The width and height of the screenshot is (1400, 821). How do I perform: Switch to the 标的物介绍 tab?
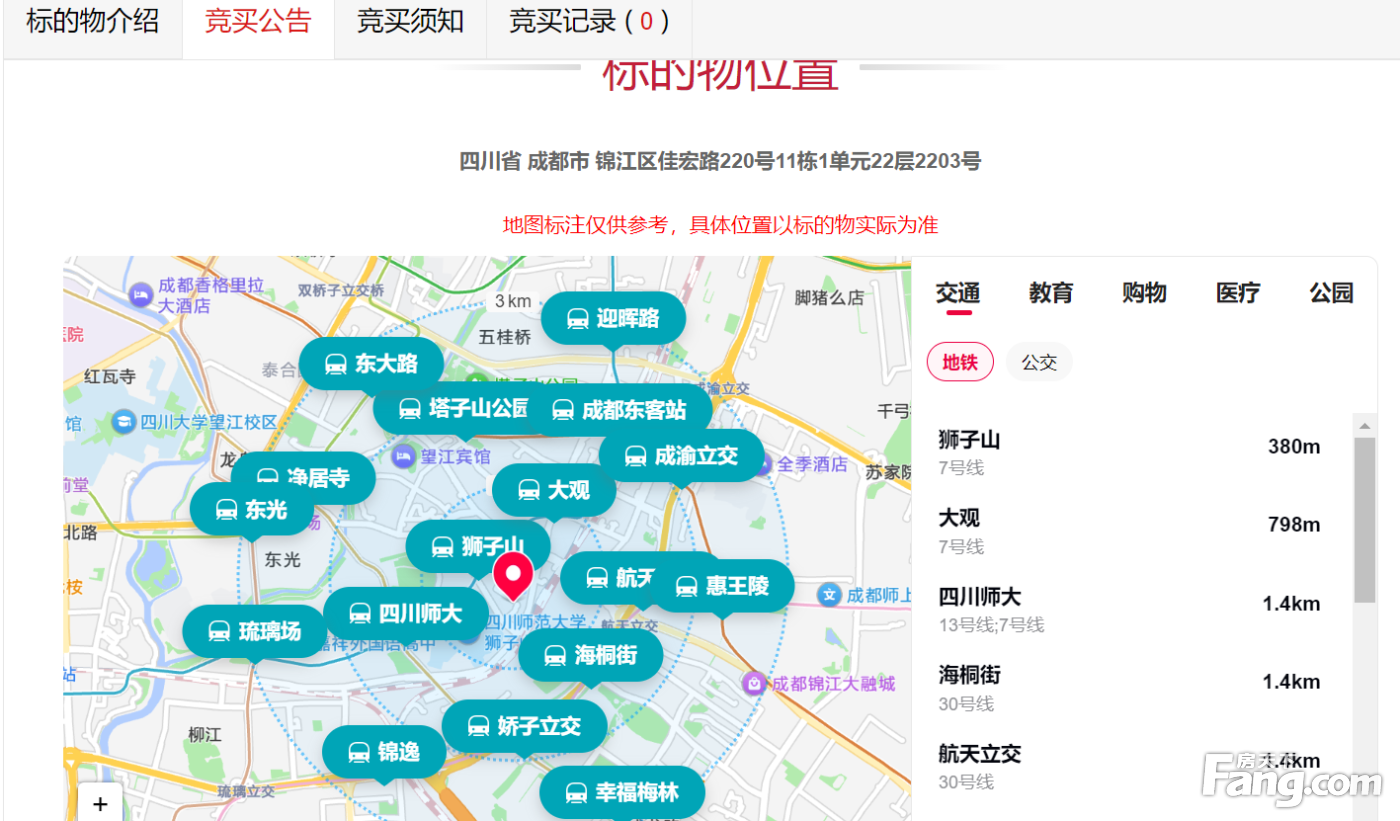(x=92, y=22)
